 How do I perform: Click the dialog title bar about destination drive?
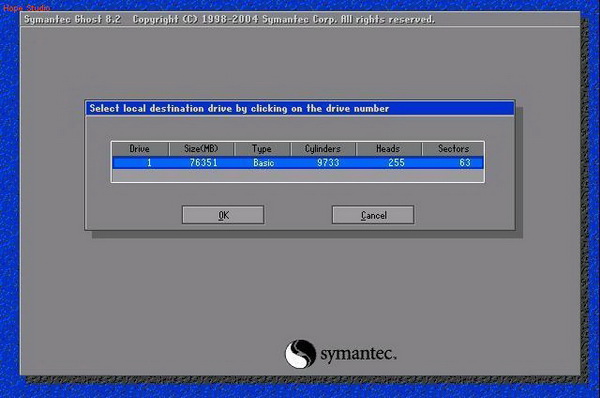[x=300, y=108]
